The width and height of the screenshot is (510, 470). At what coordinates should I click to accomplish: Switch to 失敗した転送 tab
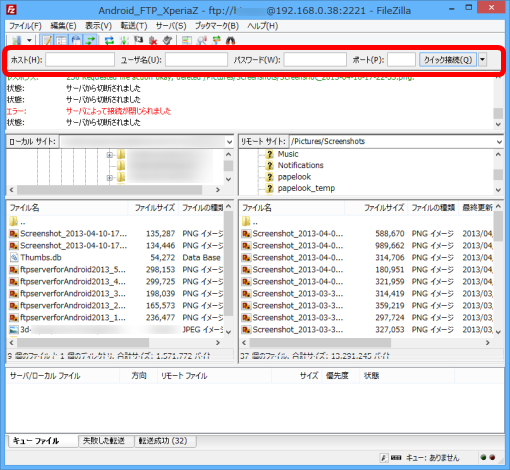click(x=105, y=441)
